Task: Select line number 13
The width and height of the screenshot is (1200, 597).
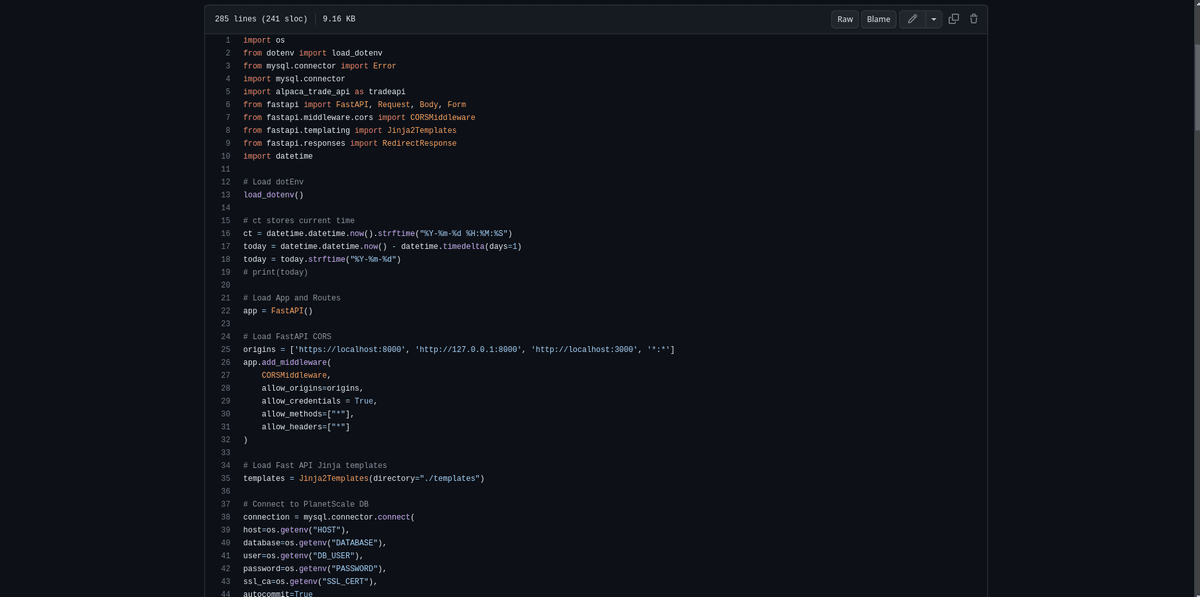Action: point(225,195)
